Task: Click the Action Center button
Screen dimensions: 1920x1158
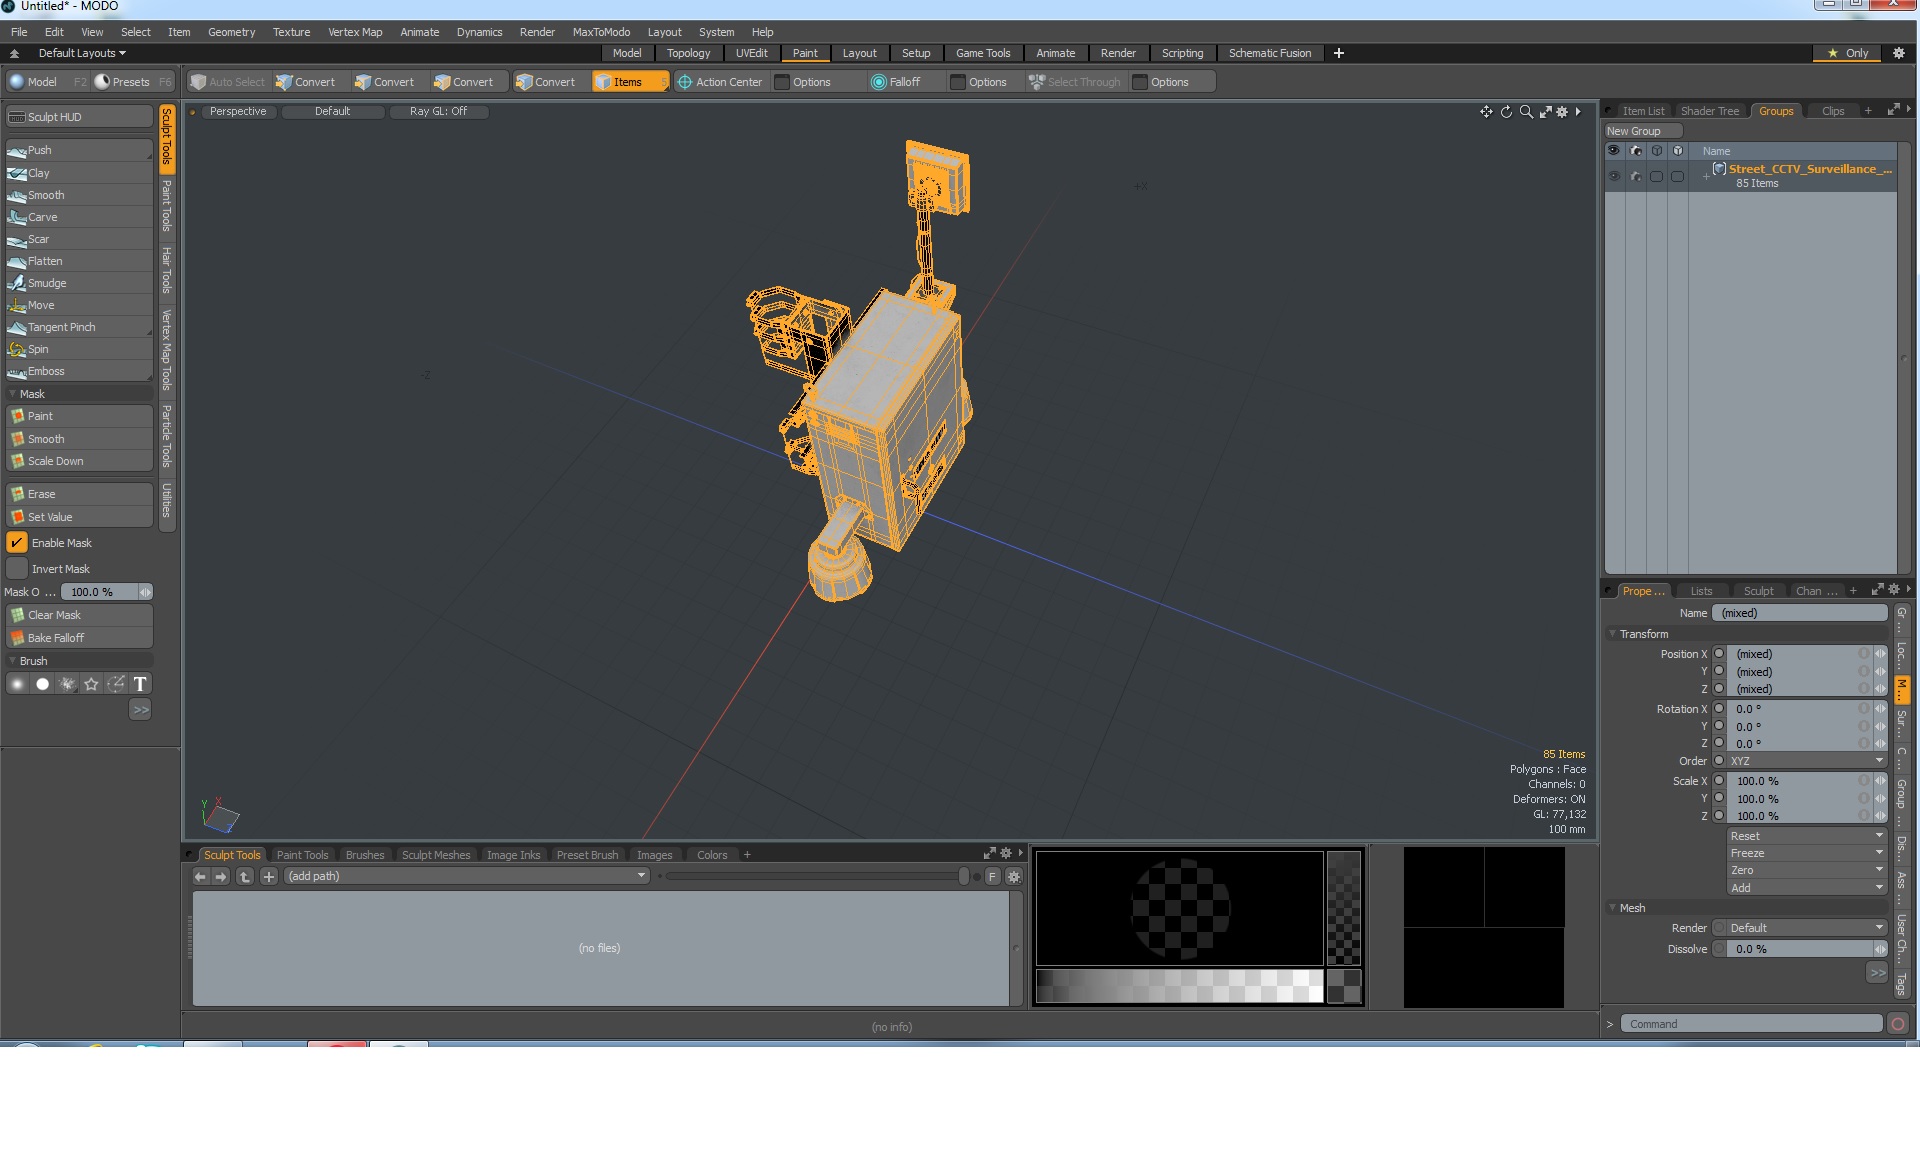Action: tap(721, 82)
